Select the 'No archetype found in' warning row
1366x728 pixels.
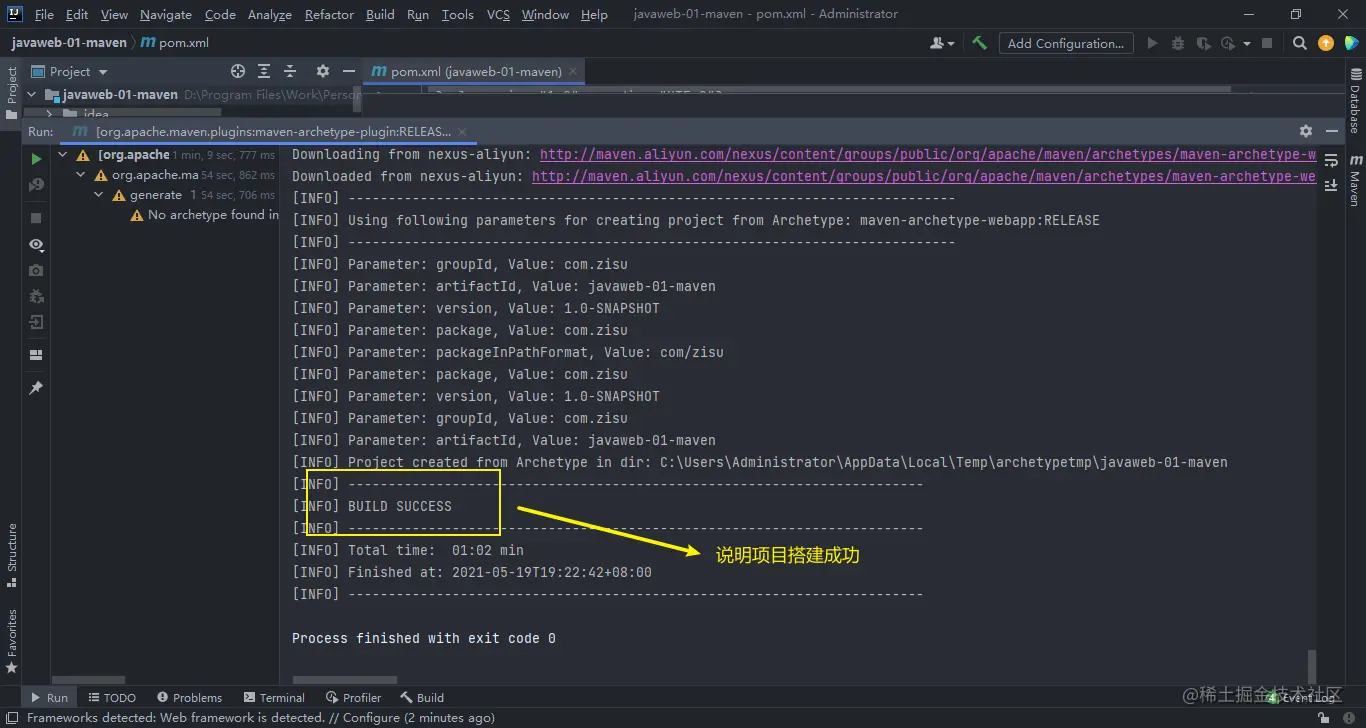point(205,215)
